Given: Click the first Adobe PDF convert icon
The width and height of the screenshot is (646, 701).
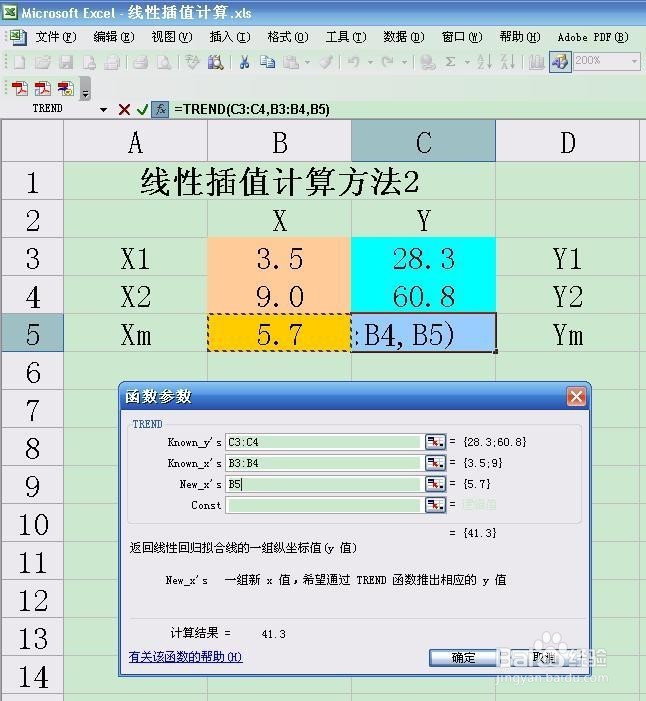Looking at the screenshot, I should 20,89.
